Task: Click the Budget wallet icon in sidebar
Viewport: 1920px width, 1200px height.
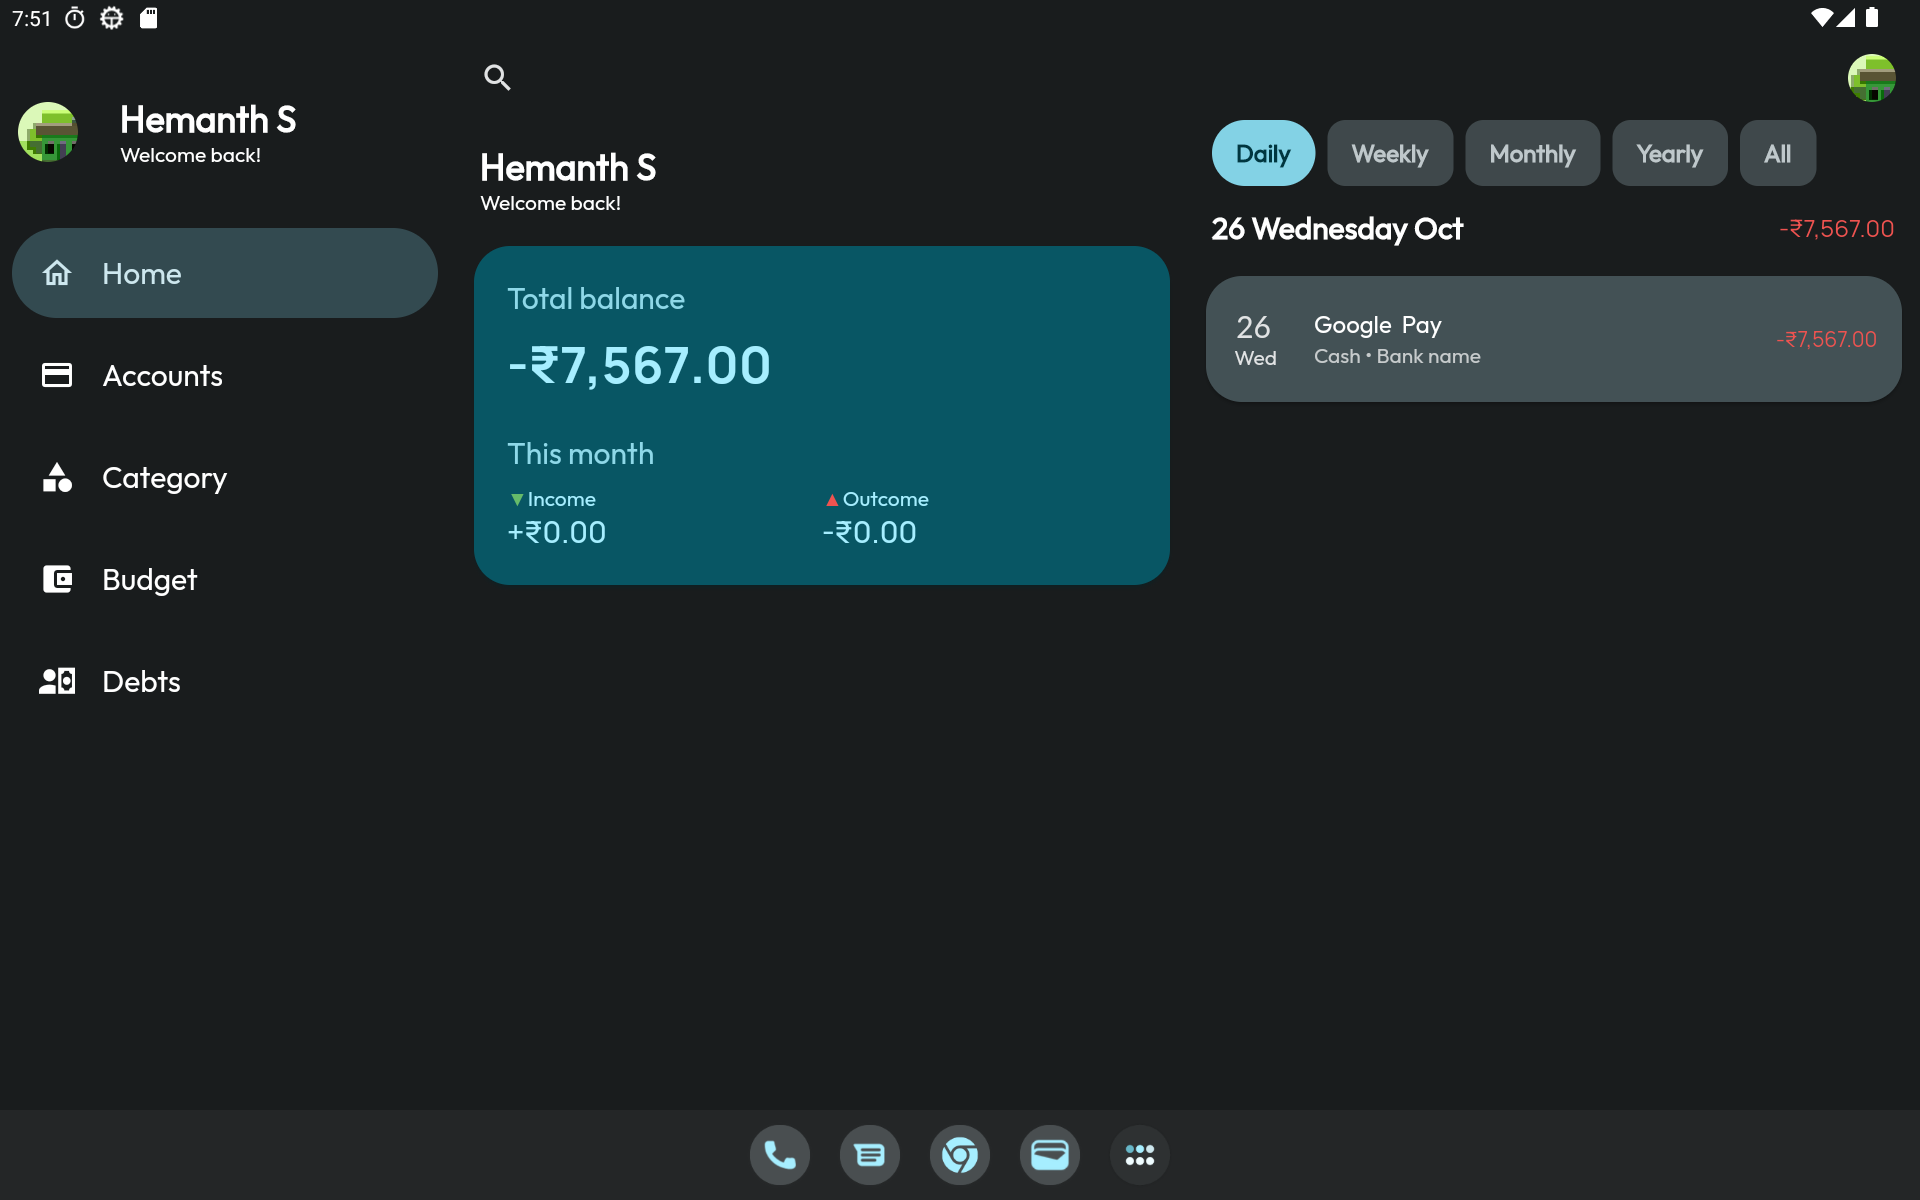Action: (x=57, y=579)
